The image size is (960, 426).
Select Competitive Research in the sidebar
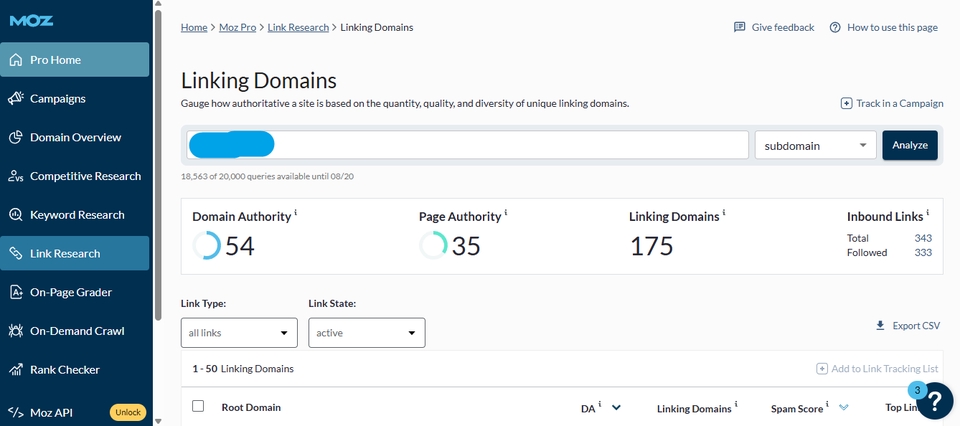[75, 176]
